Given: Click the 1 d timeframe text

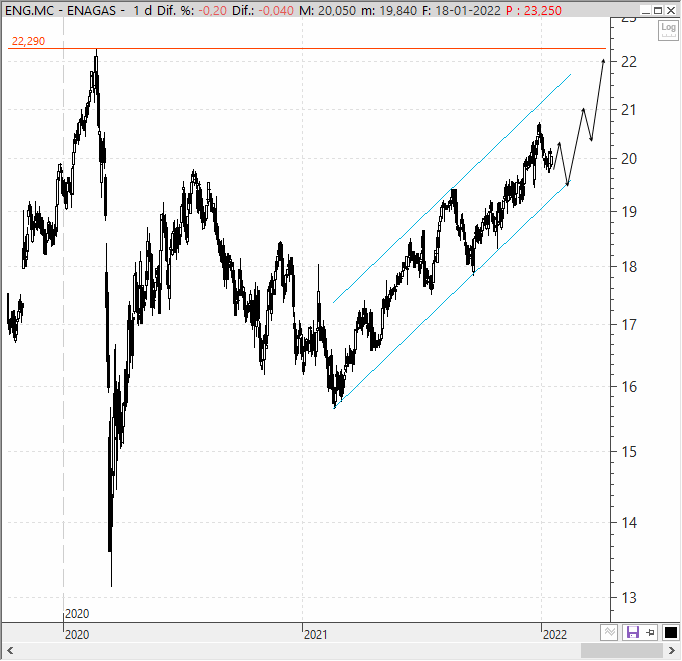Looking at the screenshot, I should (143, 10).
